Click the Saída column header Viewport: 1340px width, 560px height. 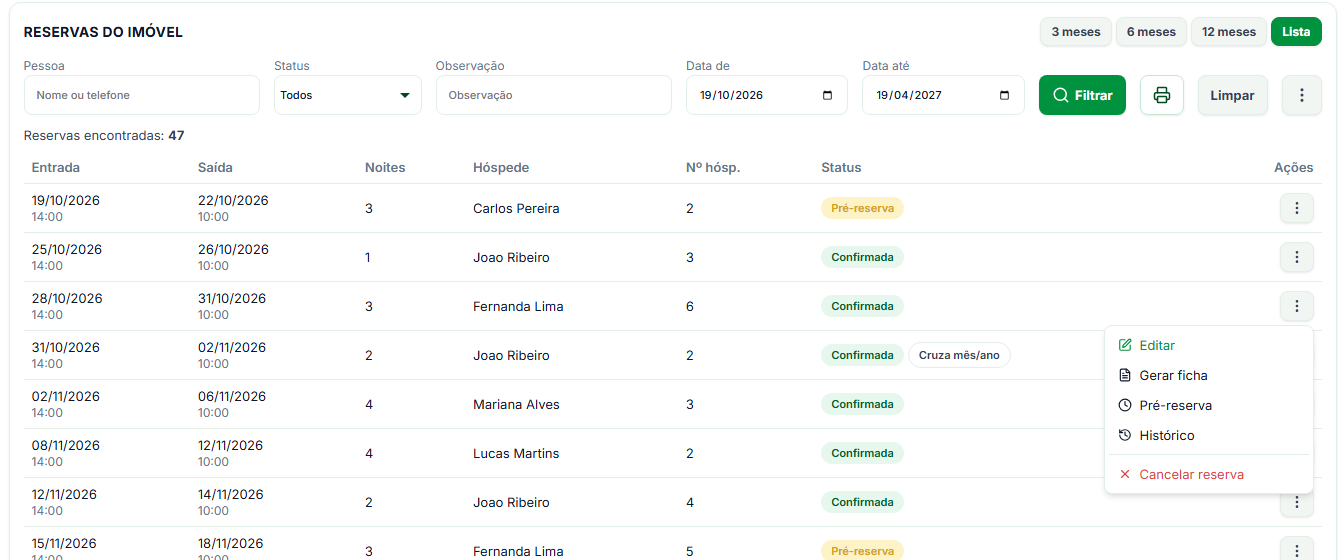215,167
